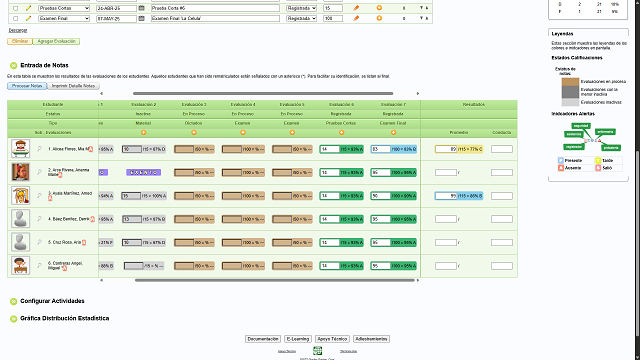Click magnifier icon next to student 3 Ayala Martínez
Screen dimensions: 640x360
[x=40, y=196]
